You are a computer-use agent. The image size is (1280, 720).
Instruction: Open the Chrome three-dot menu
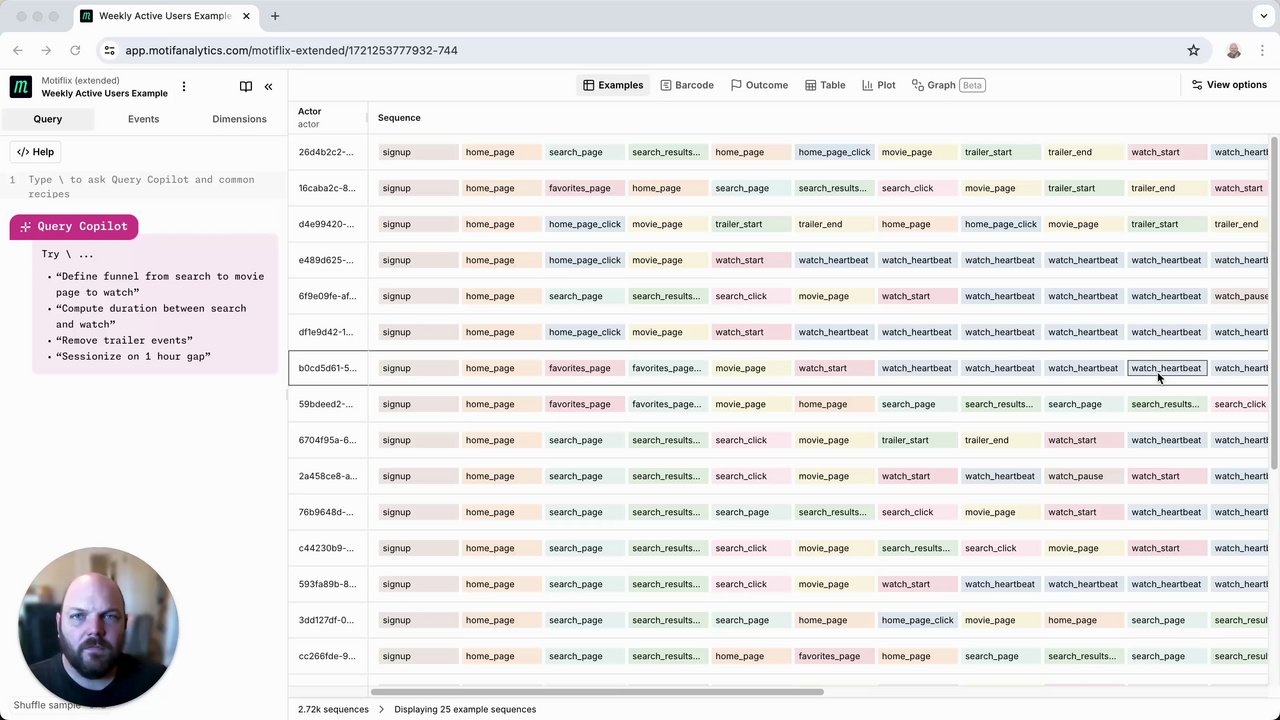tap(1262, 50)
